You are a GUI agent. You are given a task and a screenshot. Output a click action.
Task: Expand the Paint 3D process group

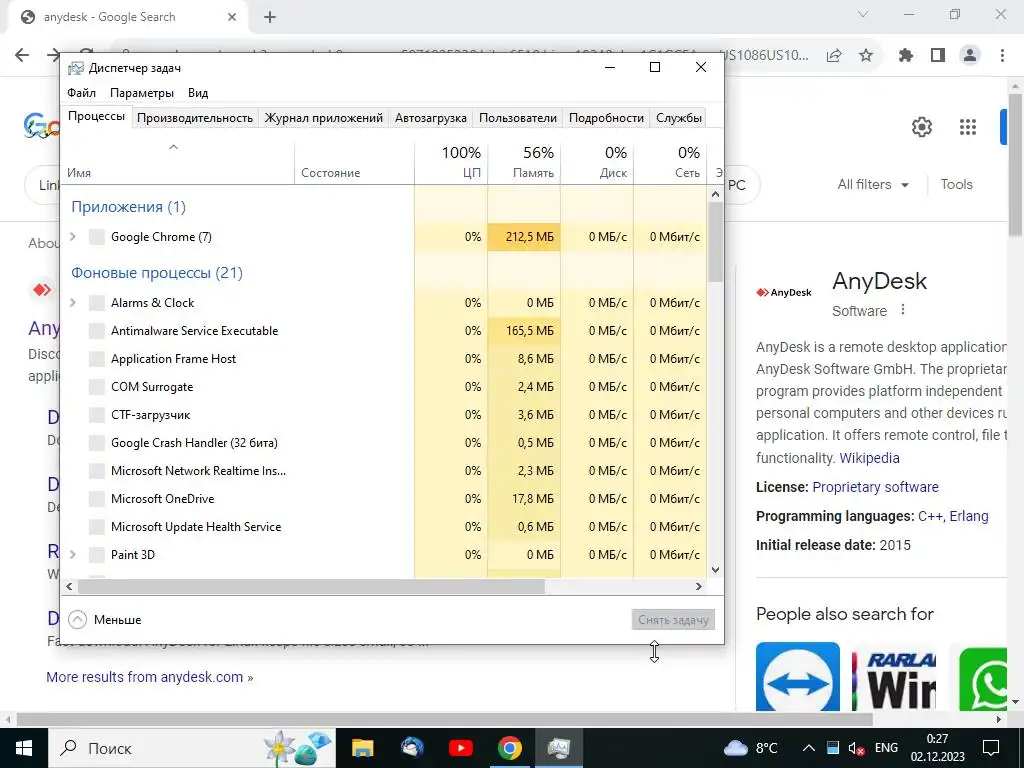(73, 555)
